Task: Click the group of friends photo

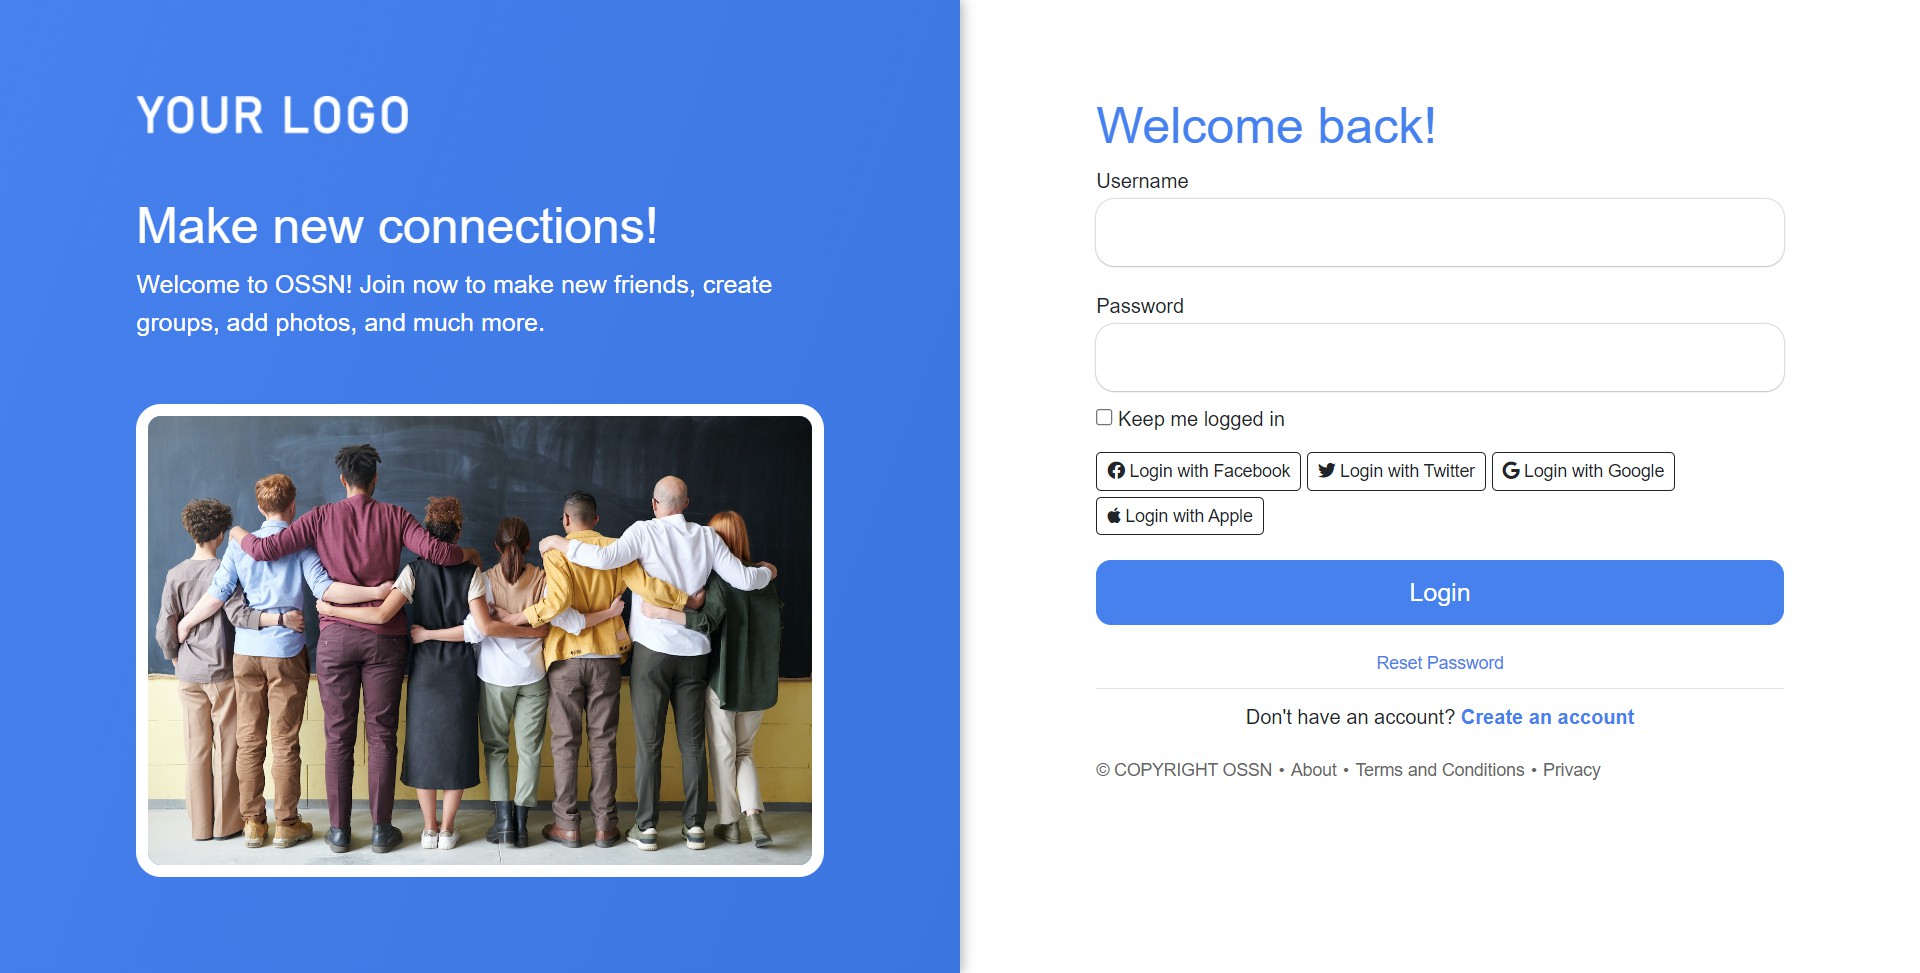Action: [480, 640]
